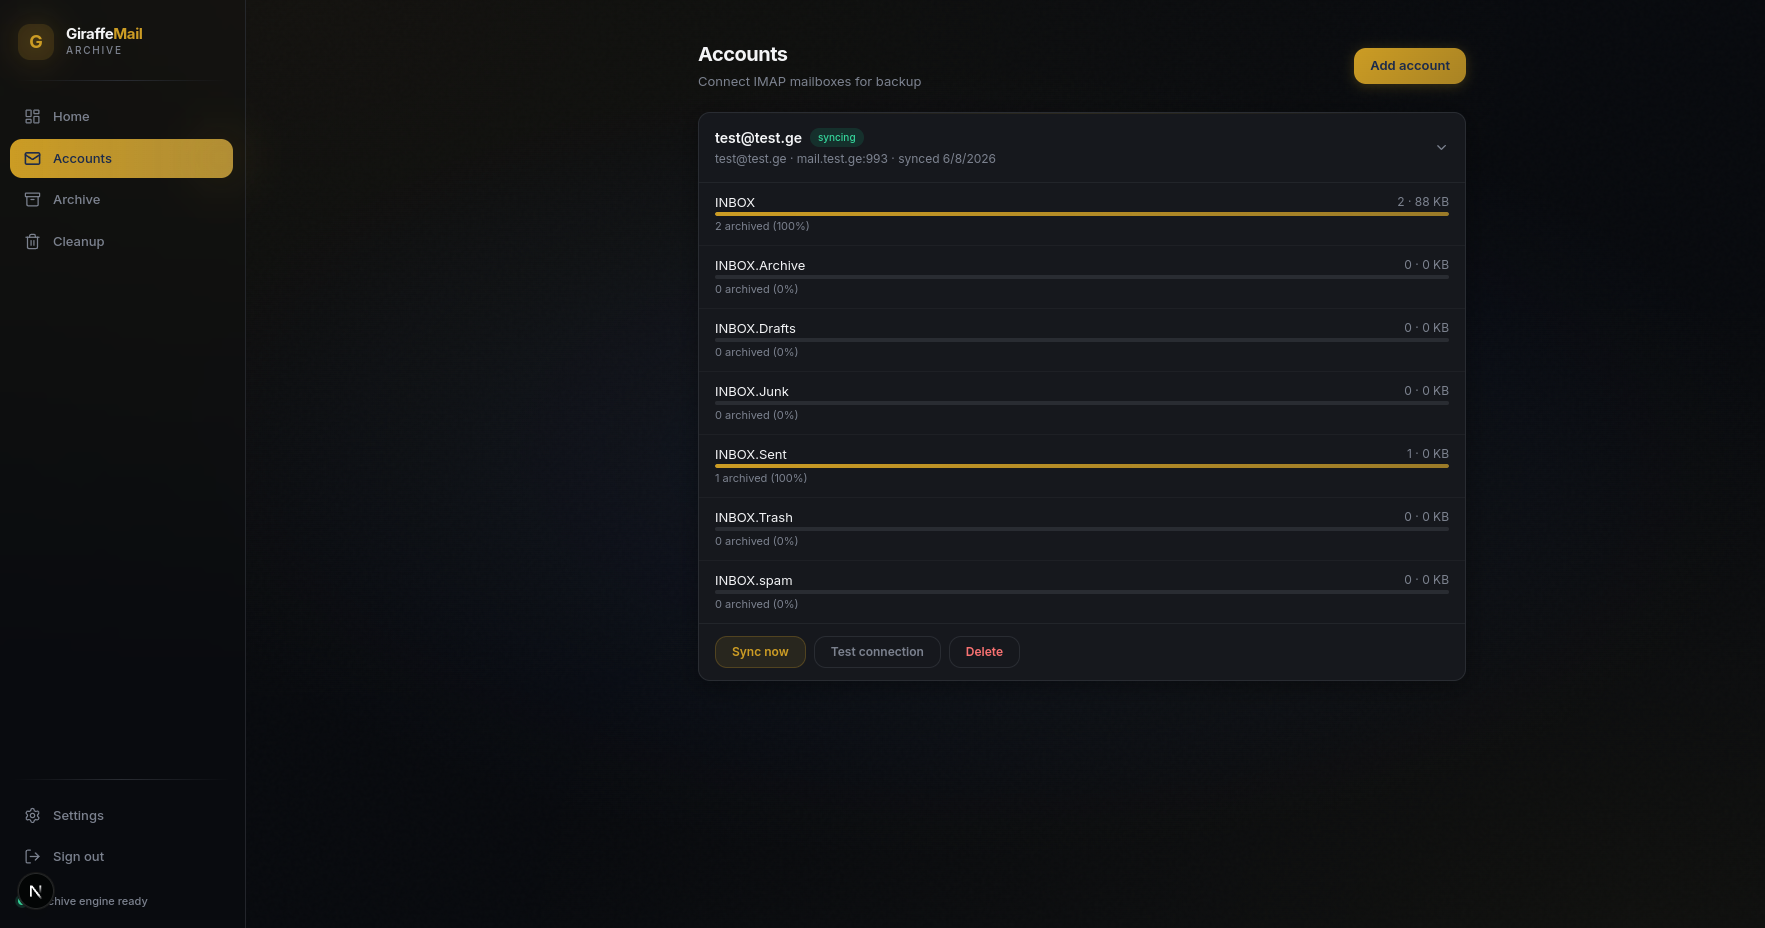The height and width of the screenshot is (928, 1765).
Task: Delete the test@test.ge account
Action: pos(984,652)
